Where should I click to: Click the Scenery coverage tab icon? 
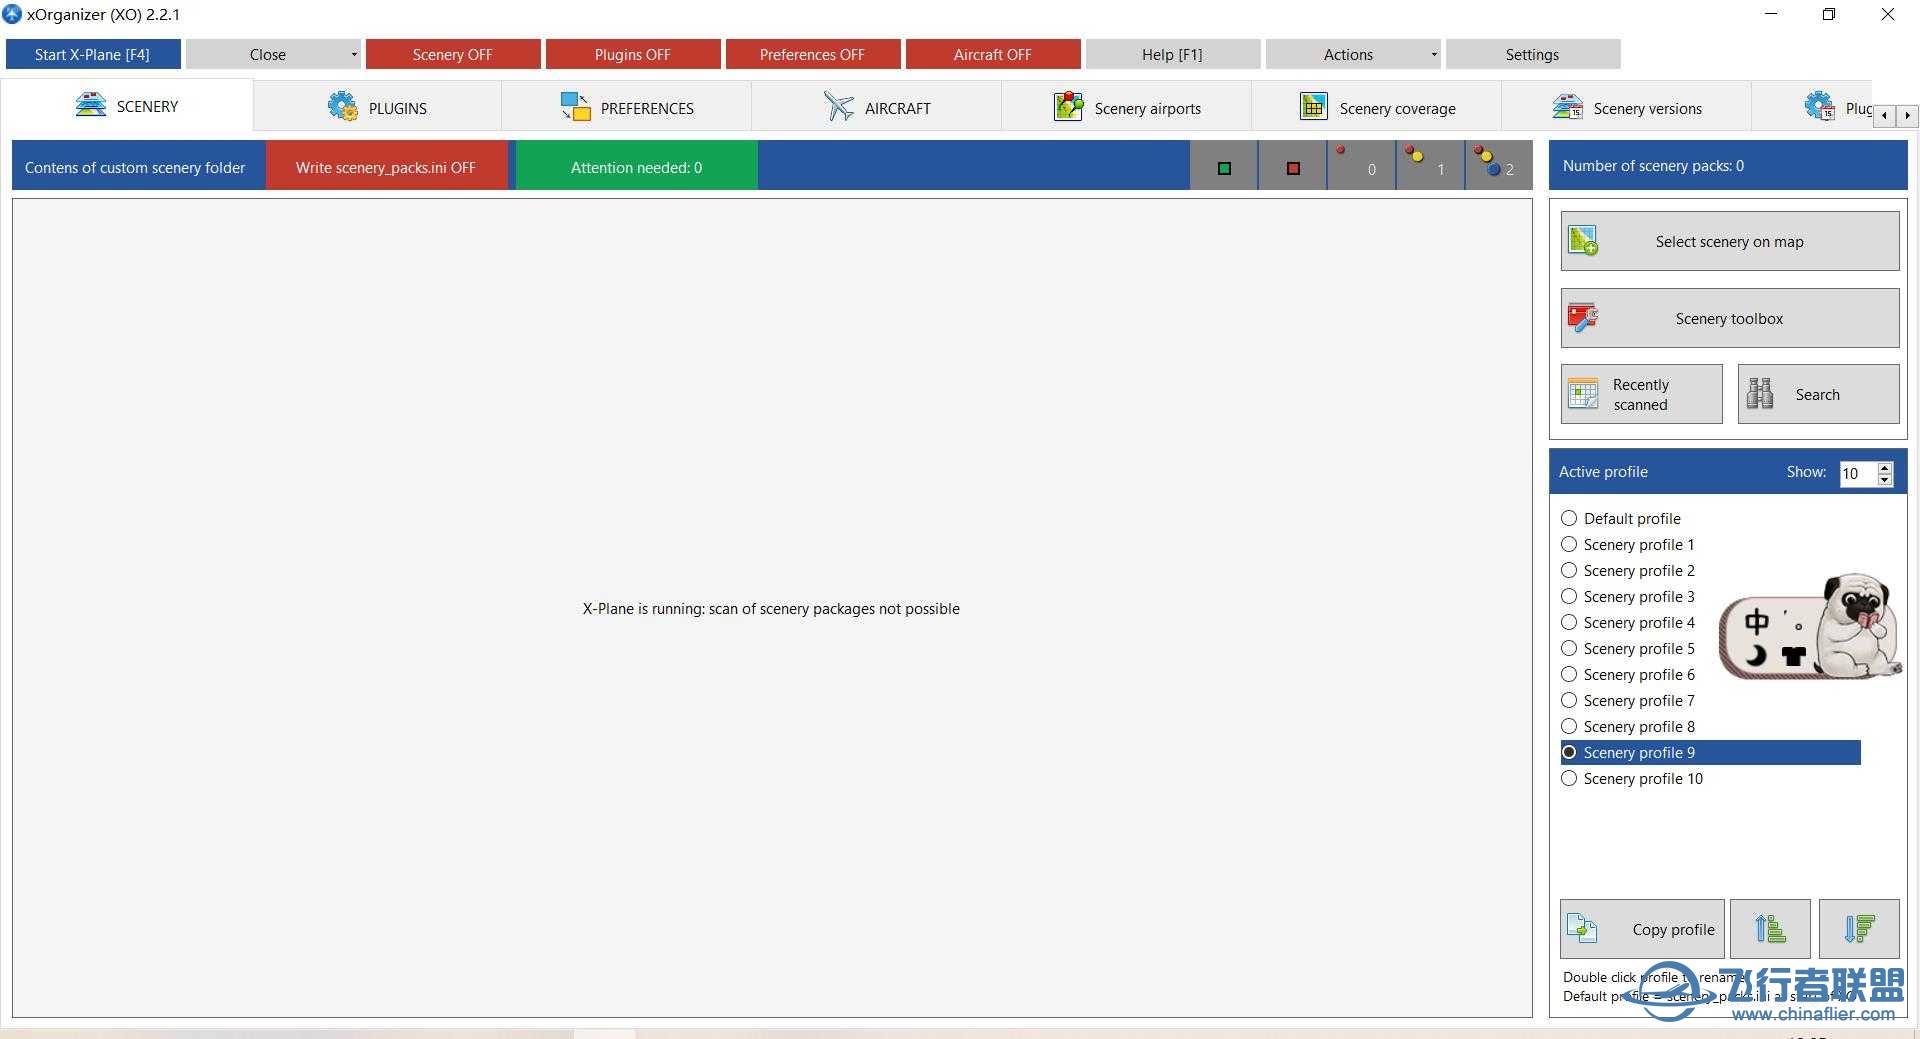coord(1314,106)
